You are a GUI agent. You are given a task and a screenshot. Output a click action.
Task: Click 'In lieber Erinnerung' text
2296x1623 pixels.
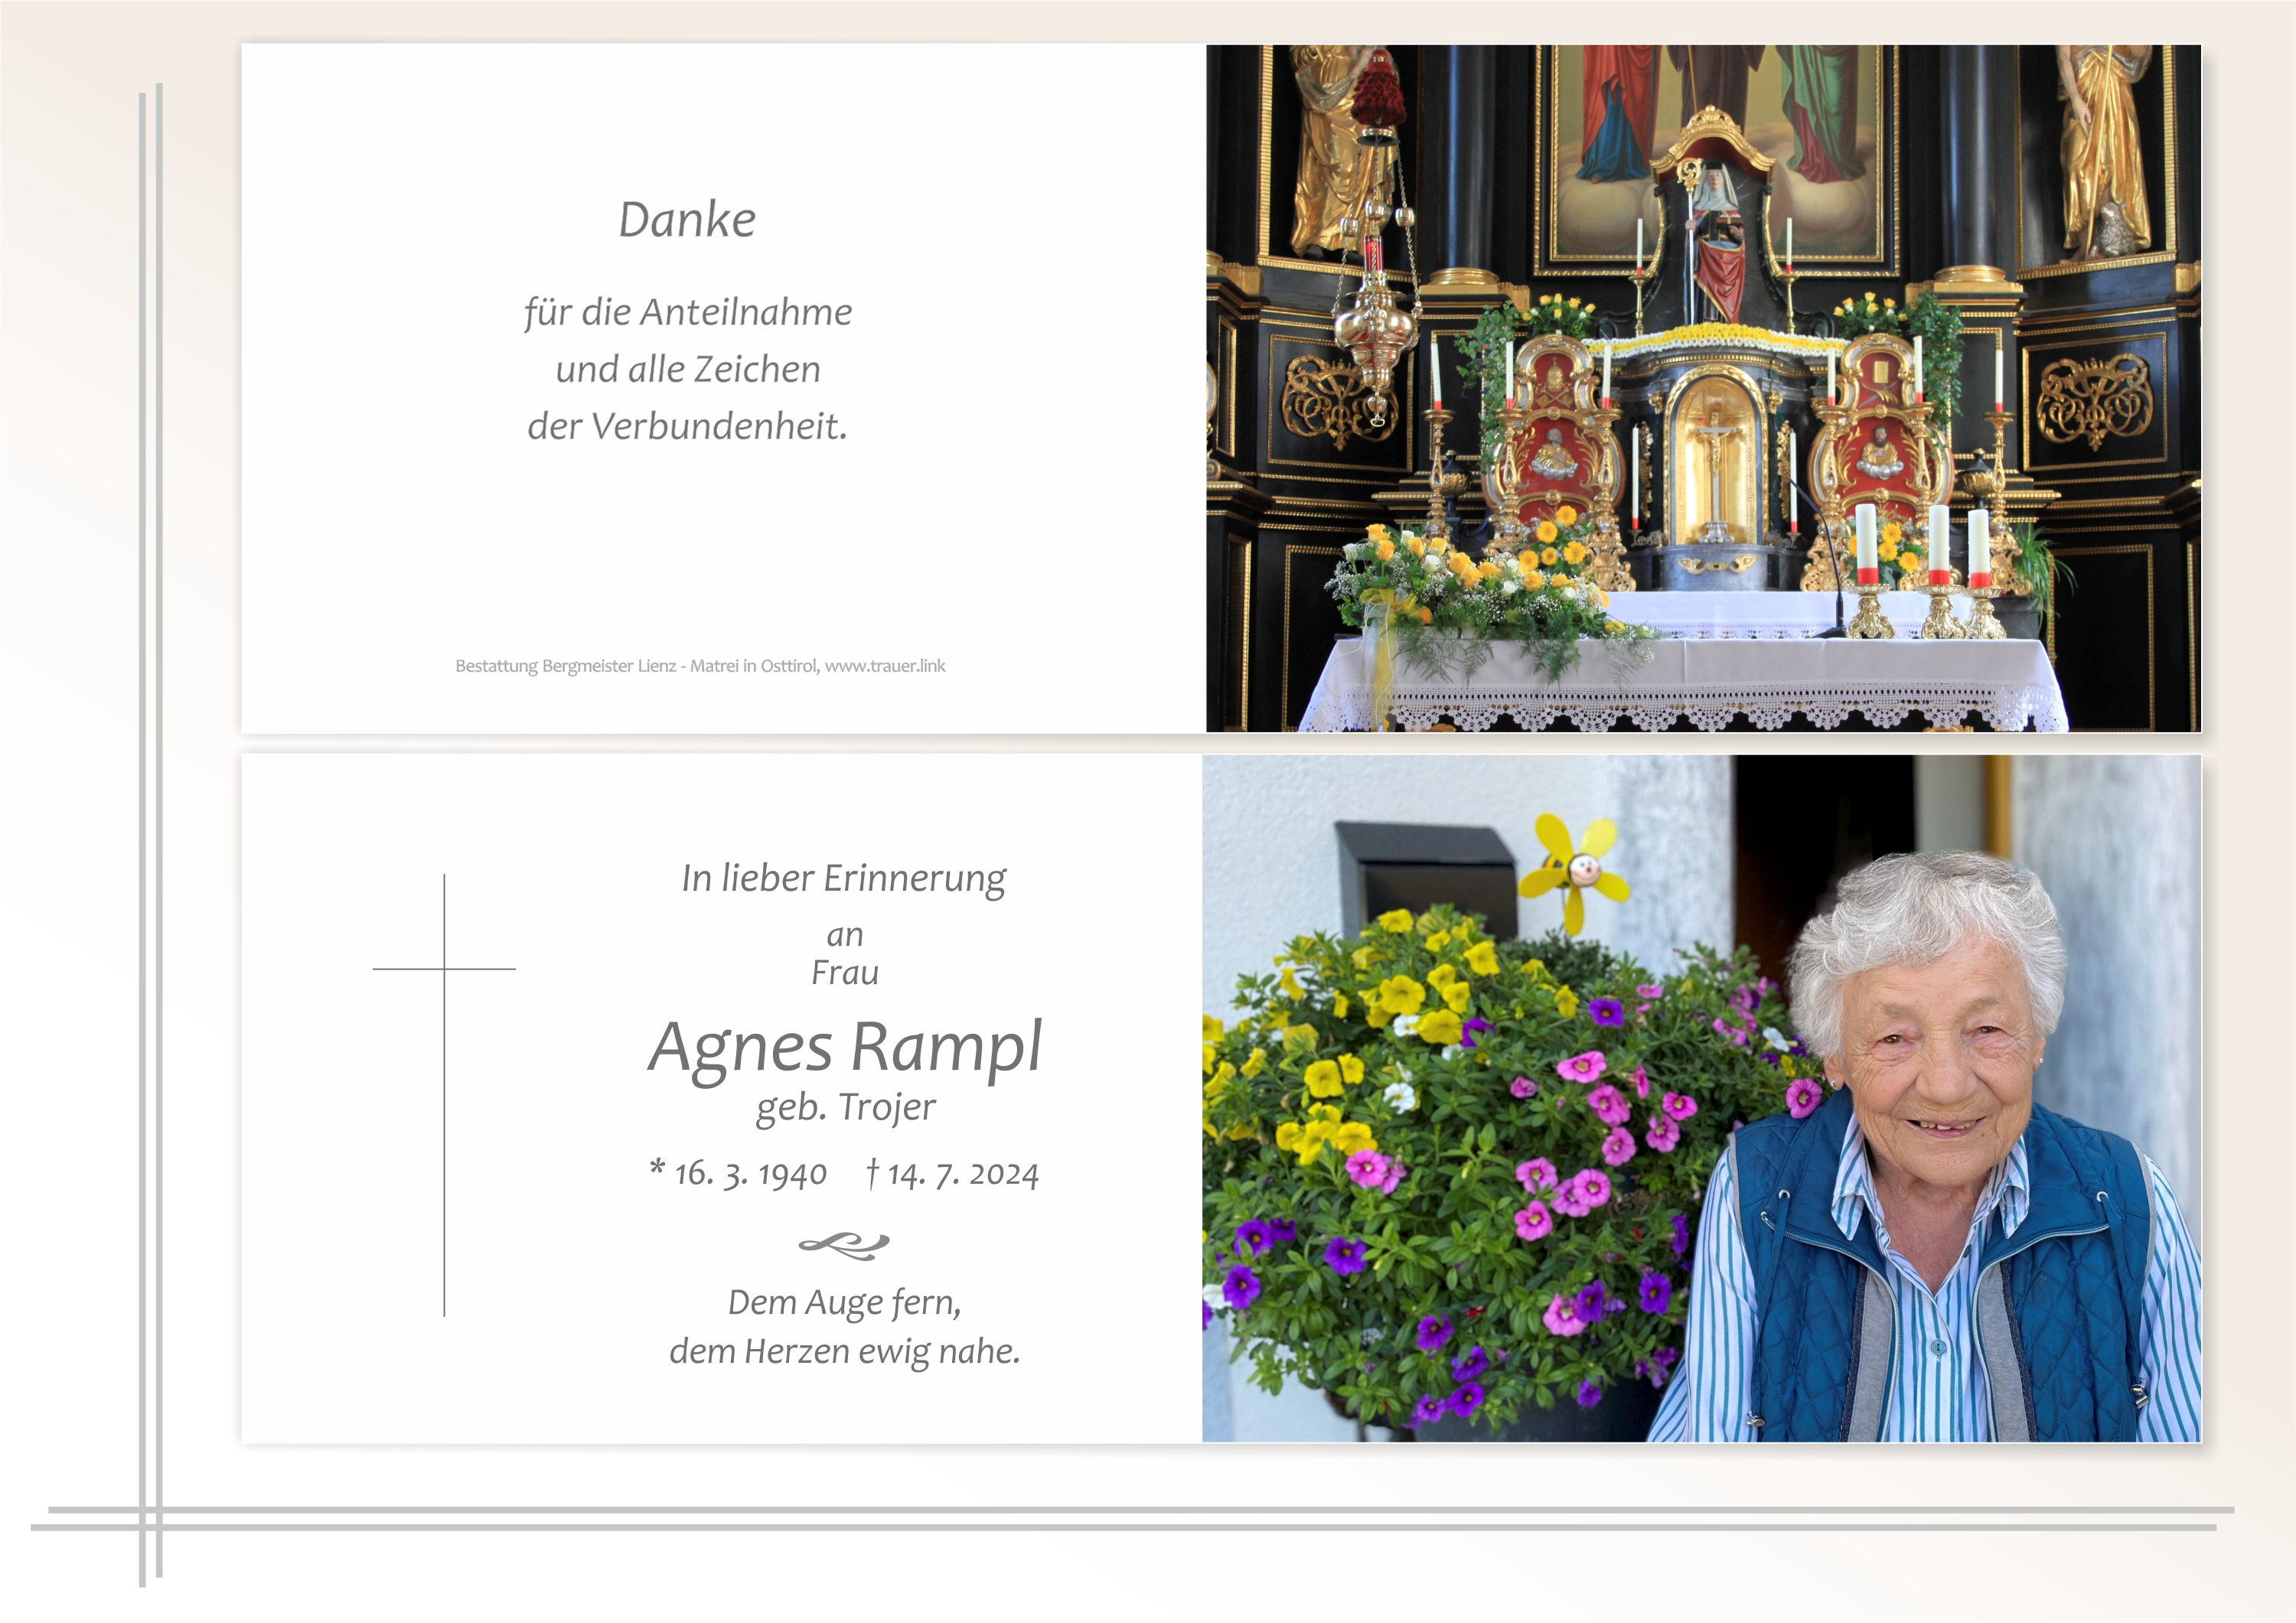pos(844,879)
